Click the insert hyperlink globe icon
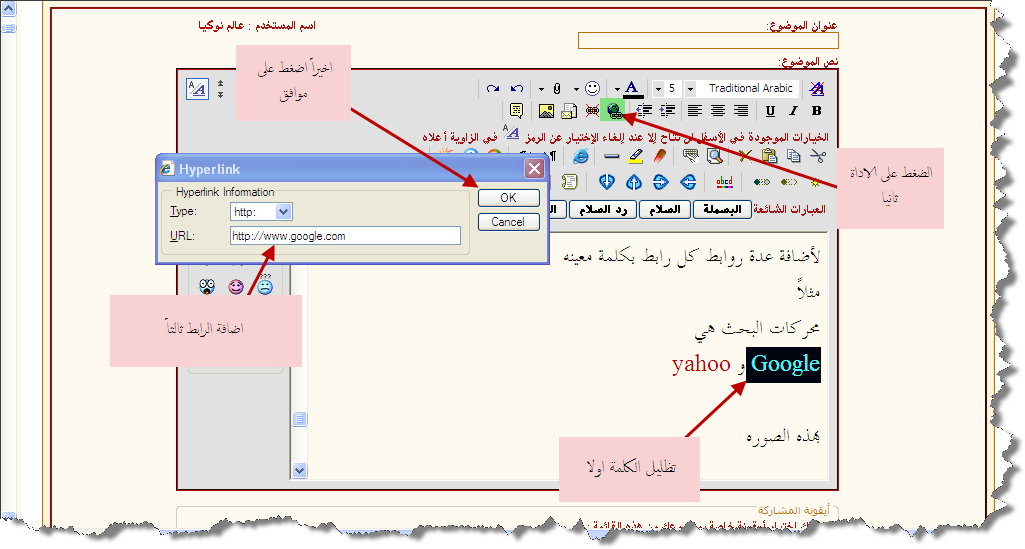Image resolution: width=1025 pixels, height=549 pixels. point(612,111)
